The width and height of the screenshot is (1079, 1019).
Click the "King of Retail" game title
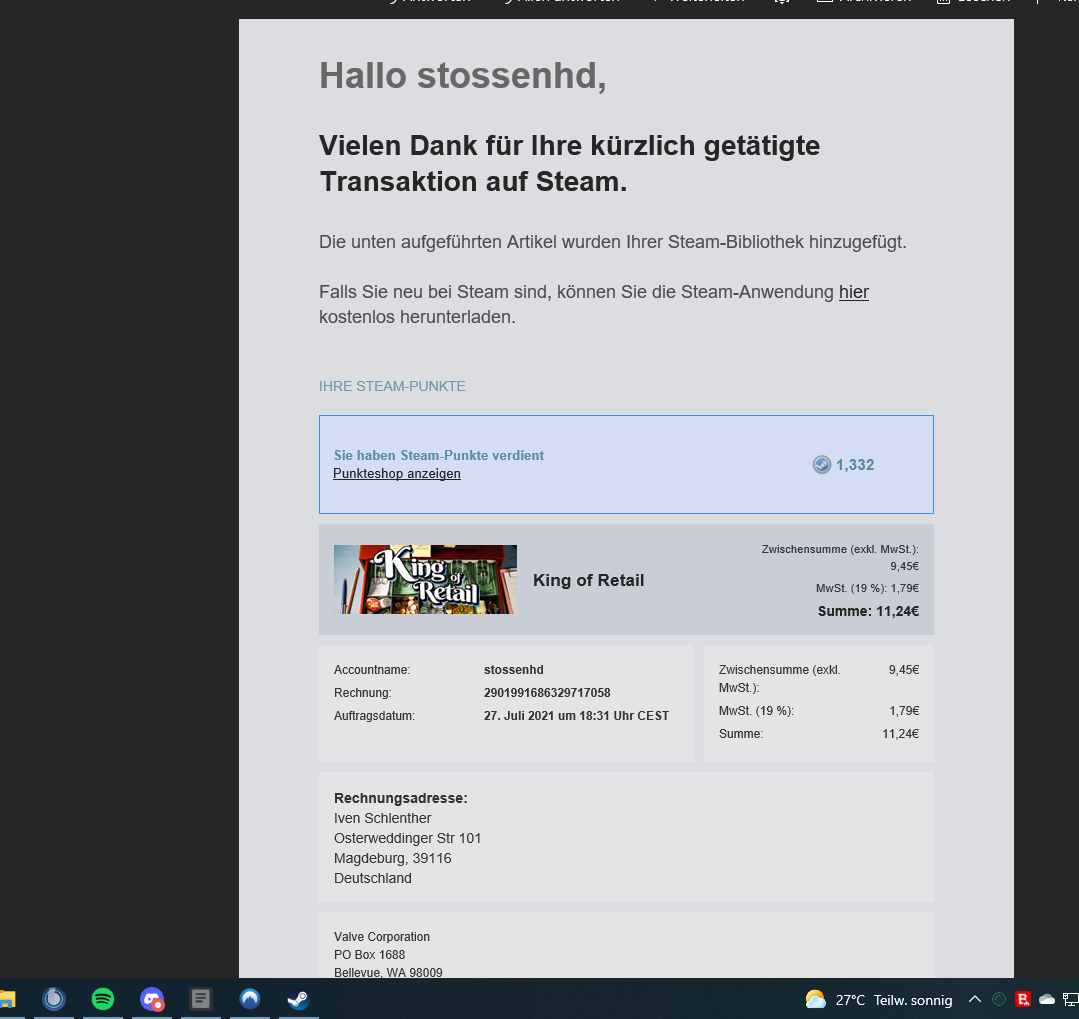(x=588, y=580)
